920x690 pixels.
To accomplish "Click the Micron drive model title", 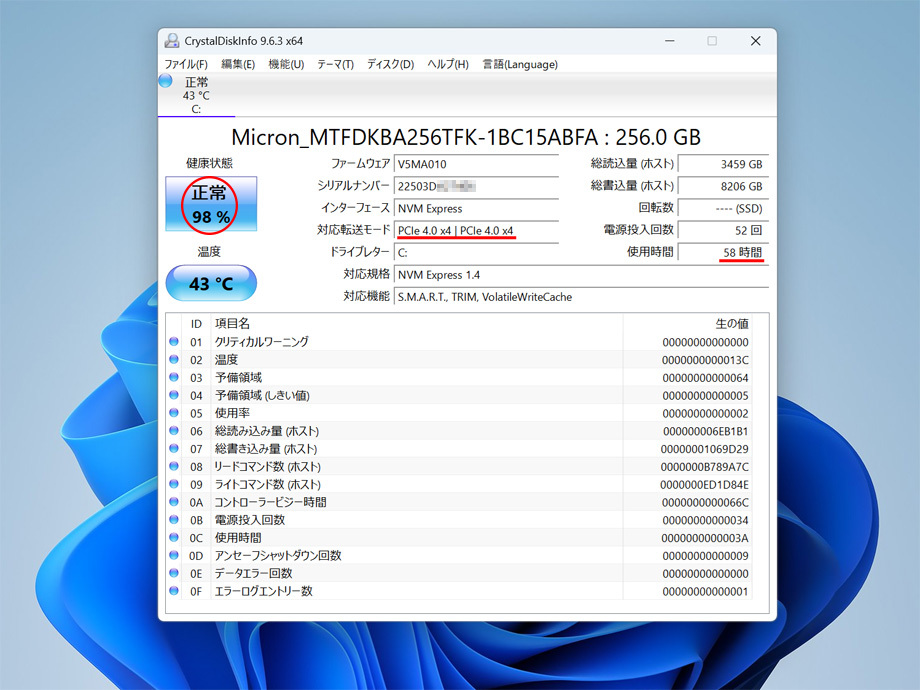I will (x=466, y=137).
